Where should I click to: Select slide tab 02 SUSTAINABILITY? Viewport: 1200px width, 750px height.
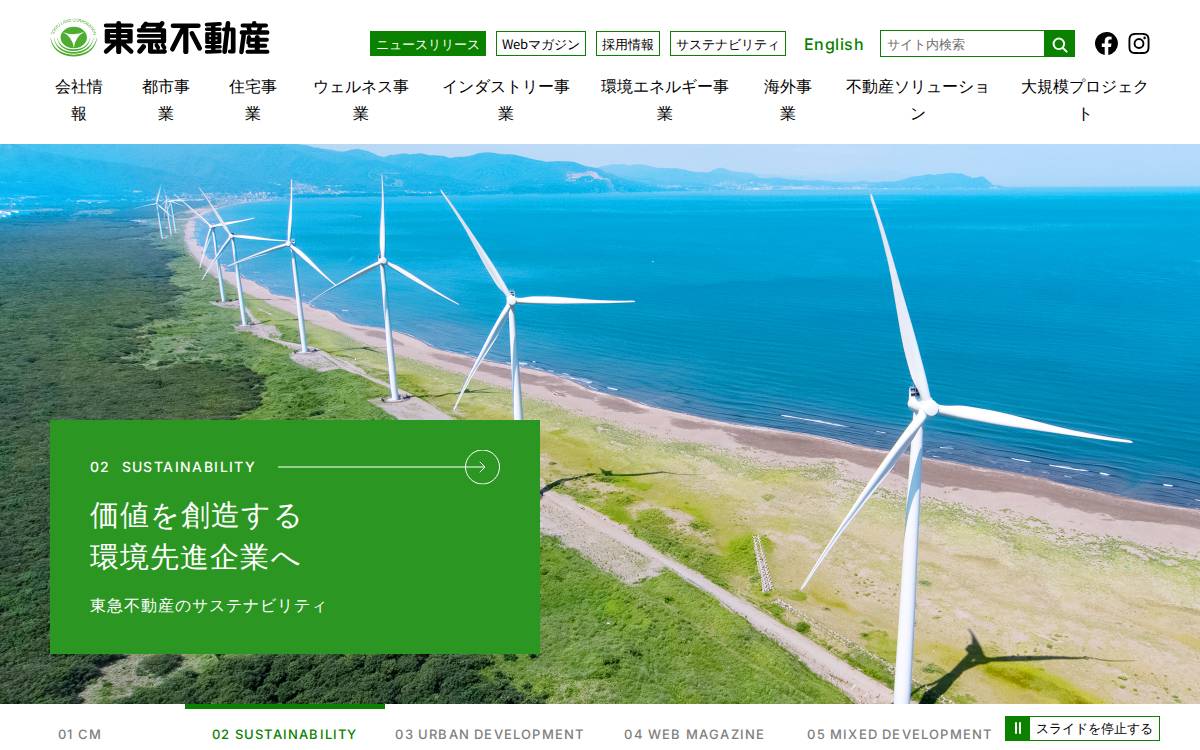pos(284,734)
